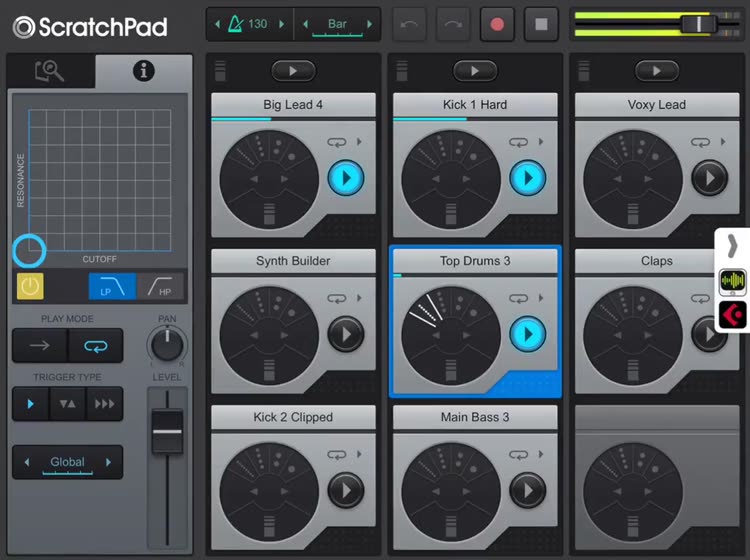The image size is (750, 560).
Task: Select next quantize value after Bar
Action: pyautogui.click(x=369, y=24)
